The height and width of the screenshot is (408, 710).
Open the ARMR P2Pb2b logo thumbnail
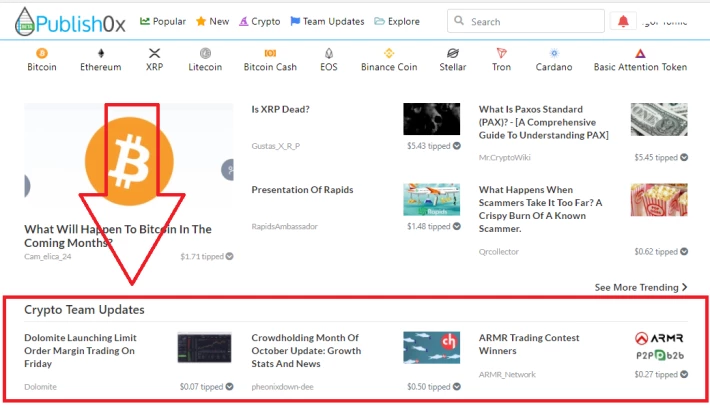coord(660,347)
